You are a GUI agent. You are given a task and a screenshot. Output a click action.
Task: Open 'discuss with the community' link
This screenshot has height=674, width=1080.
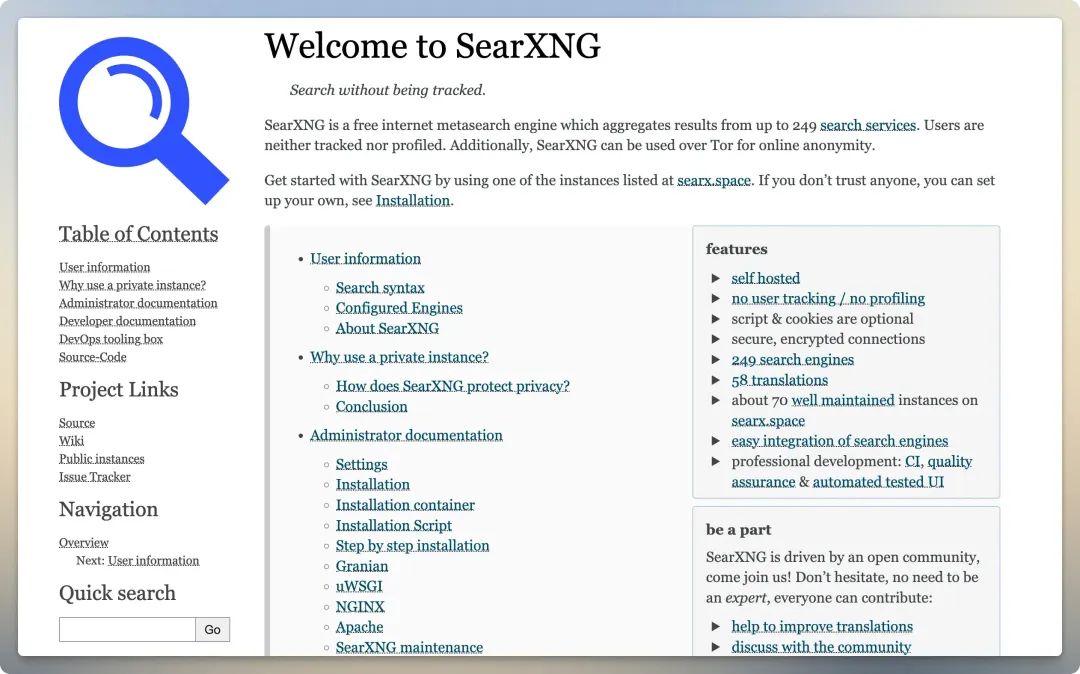(821, 647)
